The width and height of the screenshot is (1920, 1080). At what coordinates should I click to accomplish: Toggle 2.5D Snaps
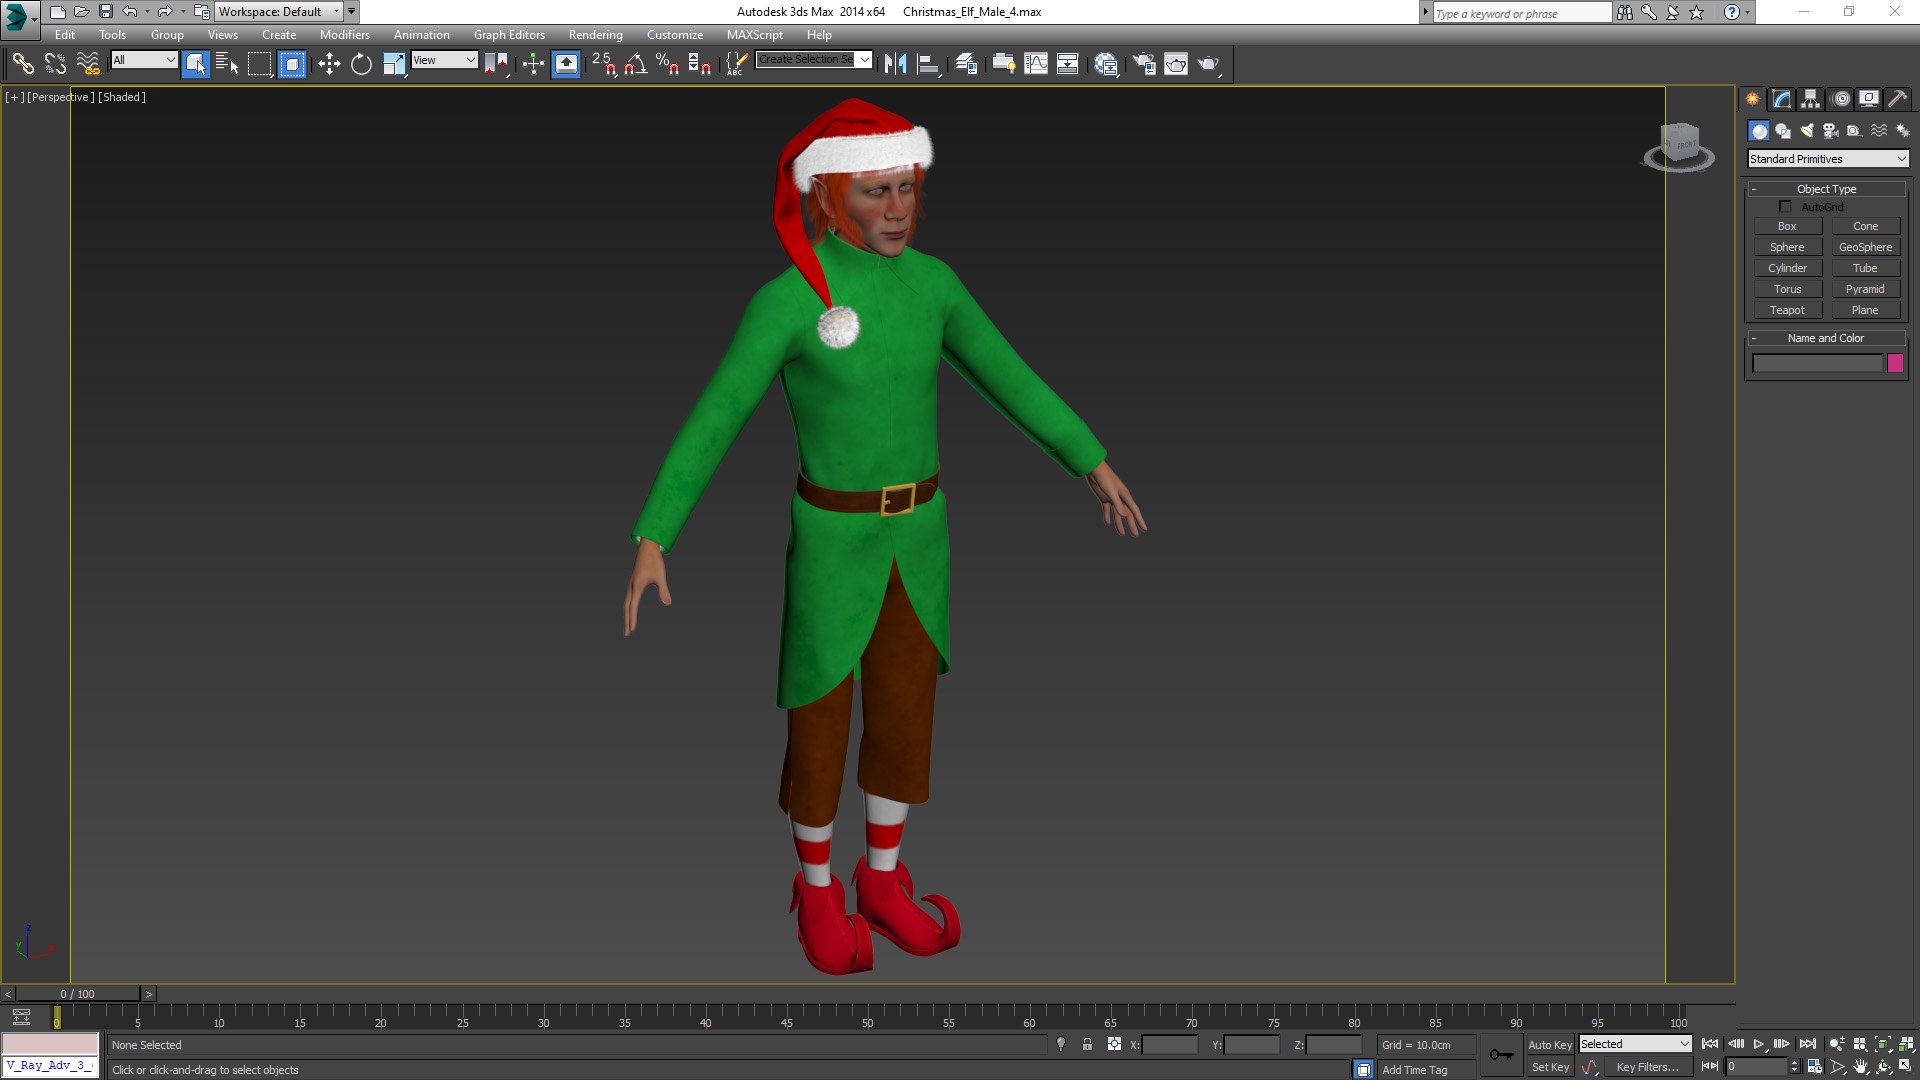(604, 64)
